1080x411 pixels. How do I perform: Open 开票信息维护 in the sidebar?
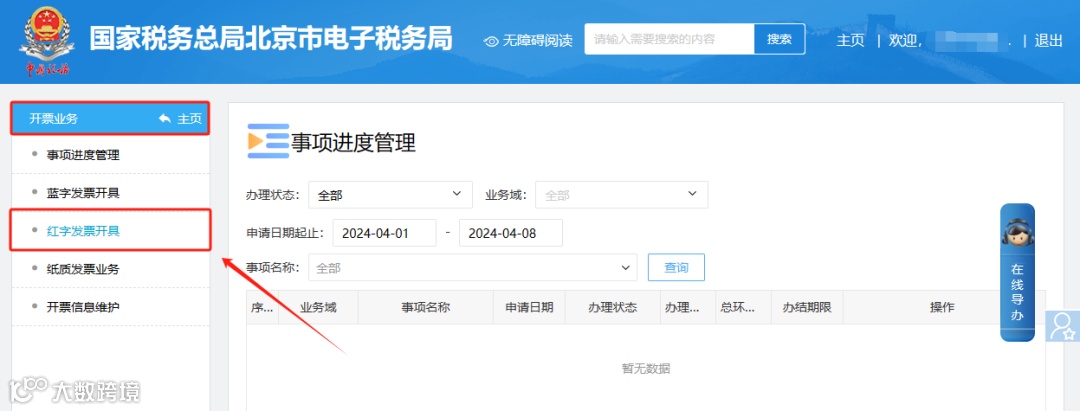(x=83, y=306)
